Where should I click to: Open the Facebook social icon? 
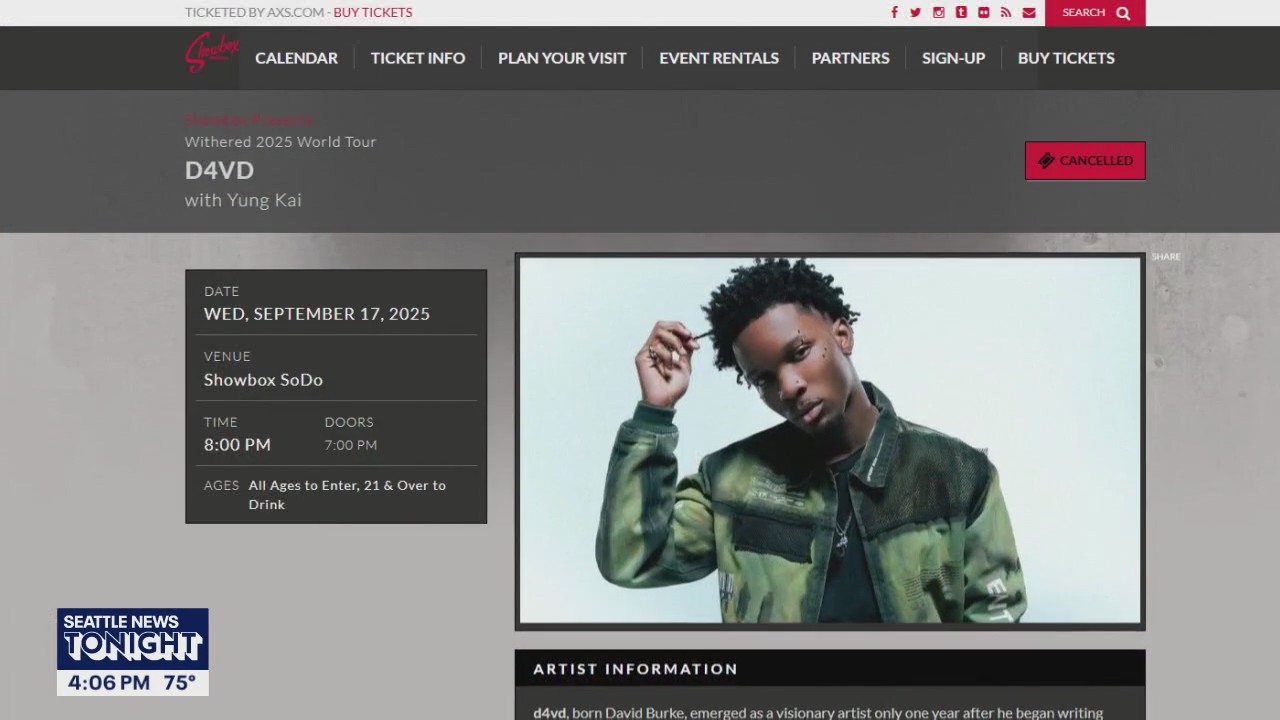[894, 13]
